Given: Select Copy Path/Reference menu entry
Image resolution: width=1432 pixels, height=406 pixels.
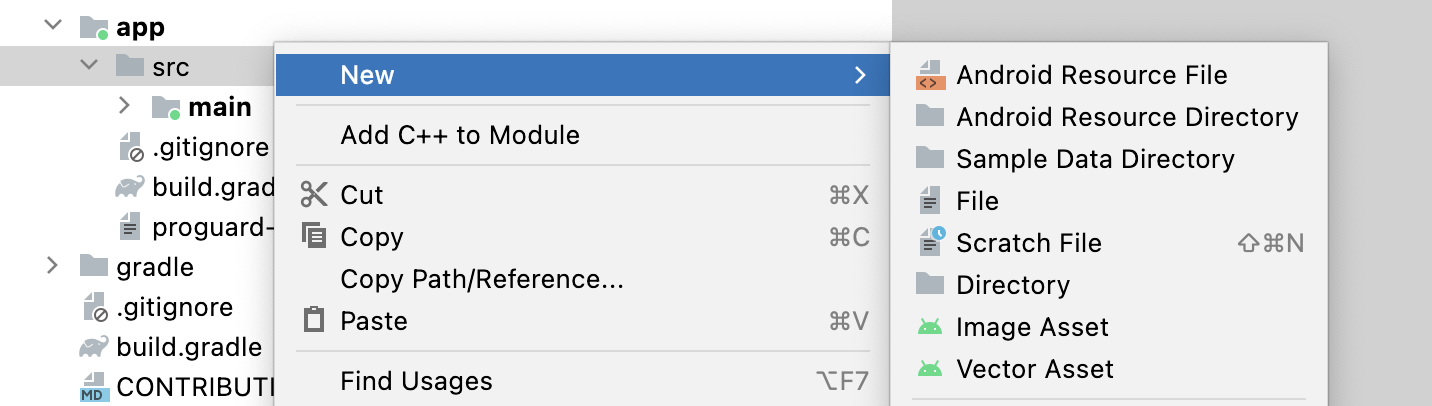Looking at the screenshot, I should click(x=482, y=279).
